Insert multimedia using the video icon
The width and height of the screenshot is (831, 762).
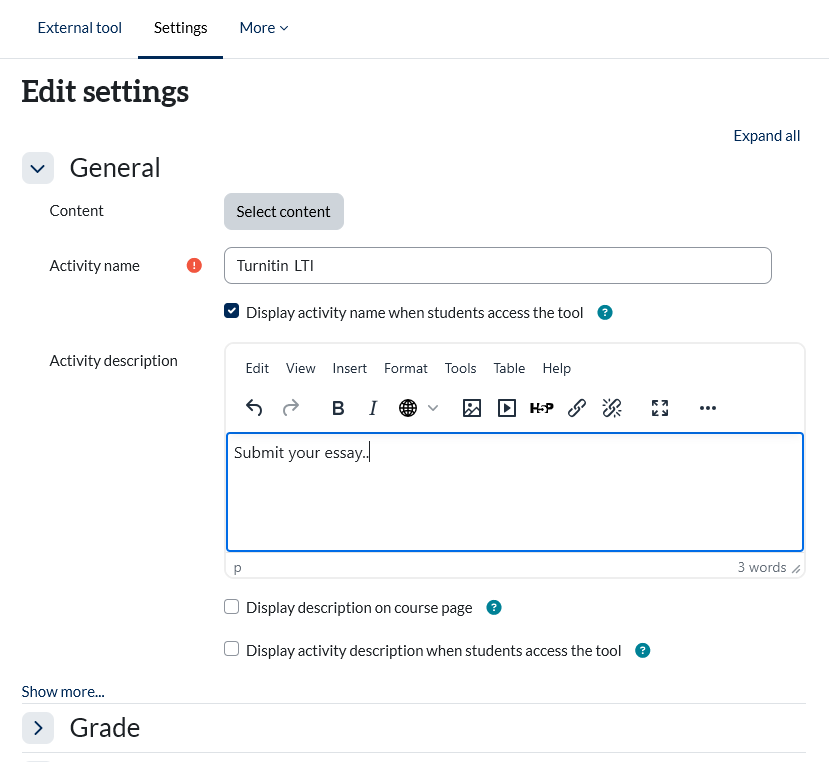pos(507,408)
